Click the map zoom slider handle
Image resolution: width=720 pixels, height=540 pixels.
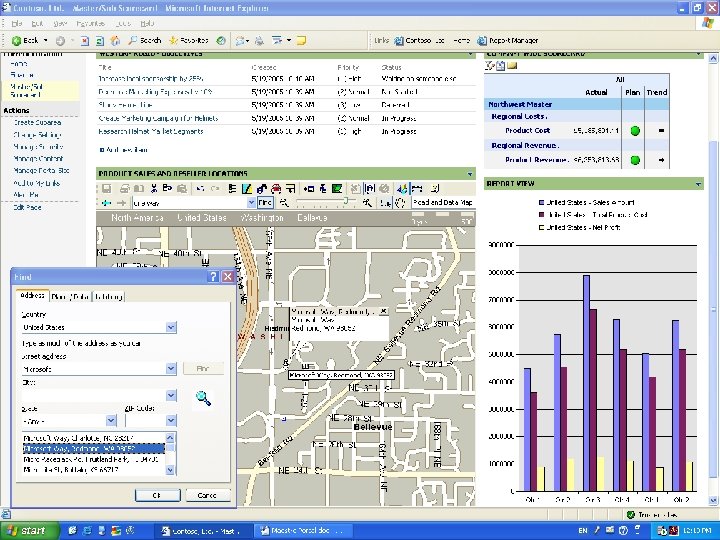coord(347,201)
